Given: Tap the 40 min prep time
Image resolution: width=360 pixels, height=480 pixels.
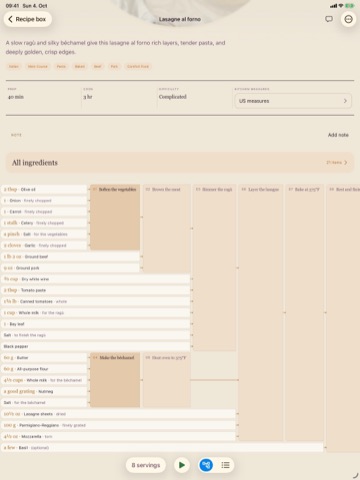Looking at the screenshot, I should (x=16, y=97).
